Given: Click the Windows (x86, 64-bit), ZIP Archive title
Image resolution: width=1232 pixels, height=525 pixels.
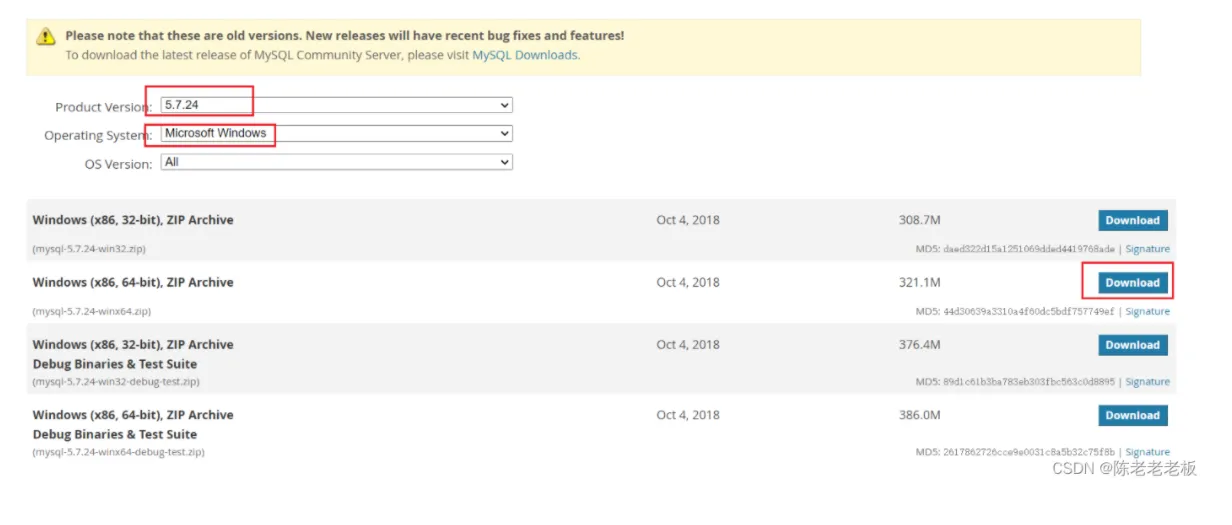Looking at the screenshot, I should point(133,283).
